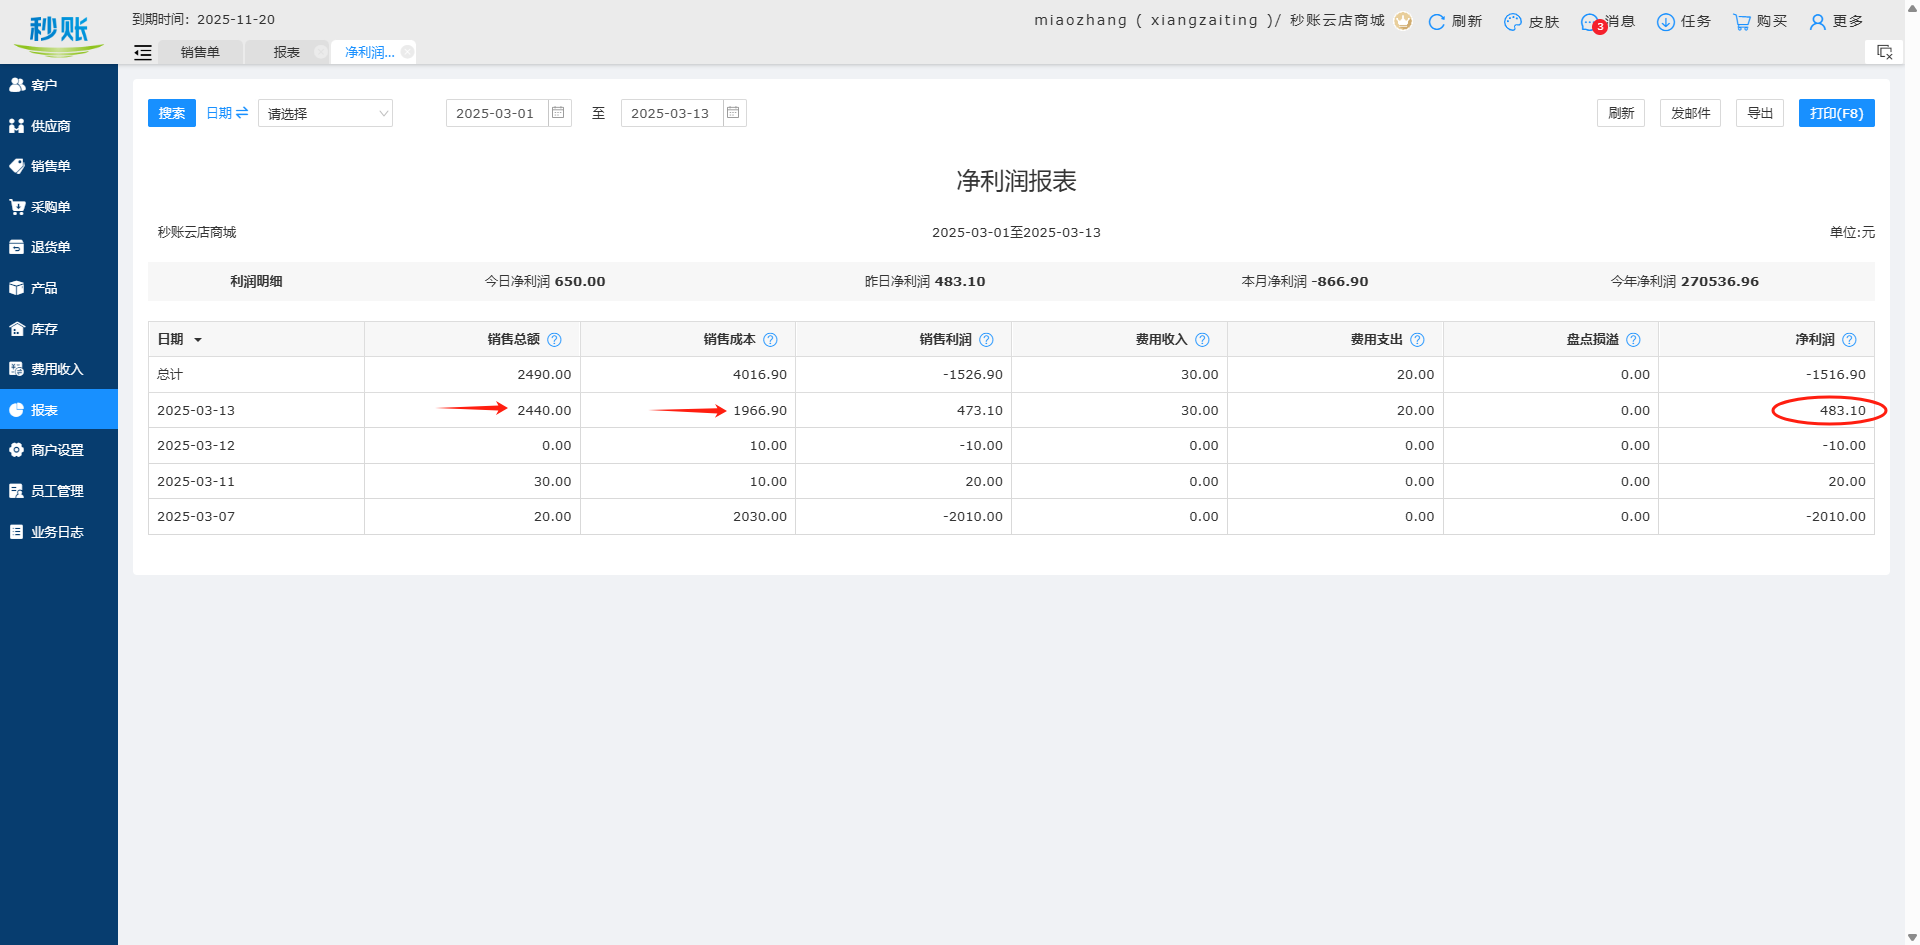Click 本月净利润 -866.90 summary
This screenshot has width=1920, height=945.
coord(1305,281)
